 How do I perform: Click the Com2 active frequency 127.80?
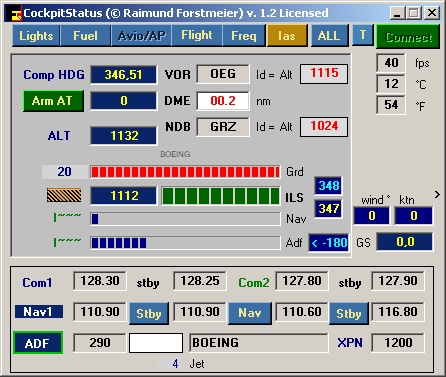(x=302, y=281)
